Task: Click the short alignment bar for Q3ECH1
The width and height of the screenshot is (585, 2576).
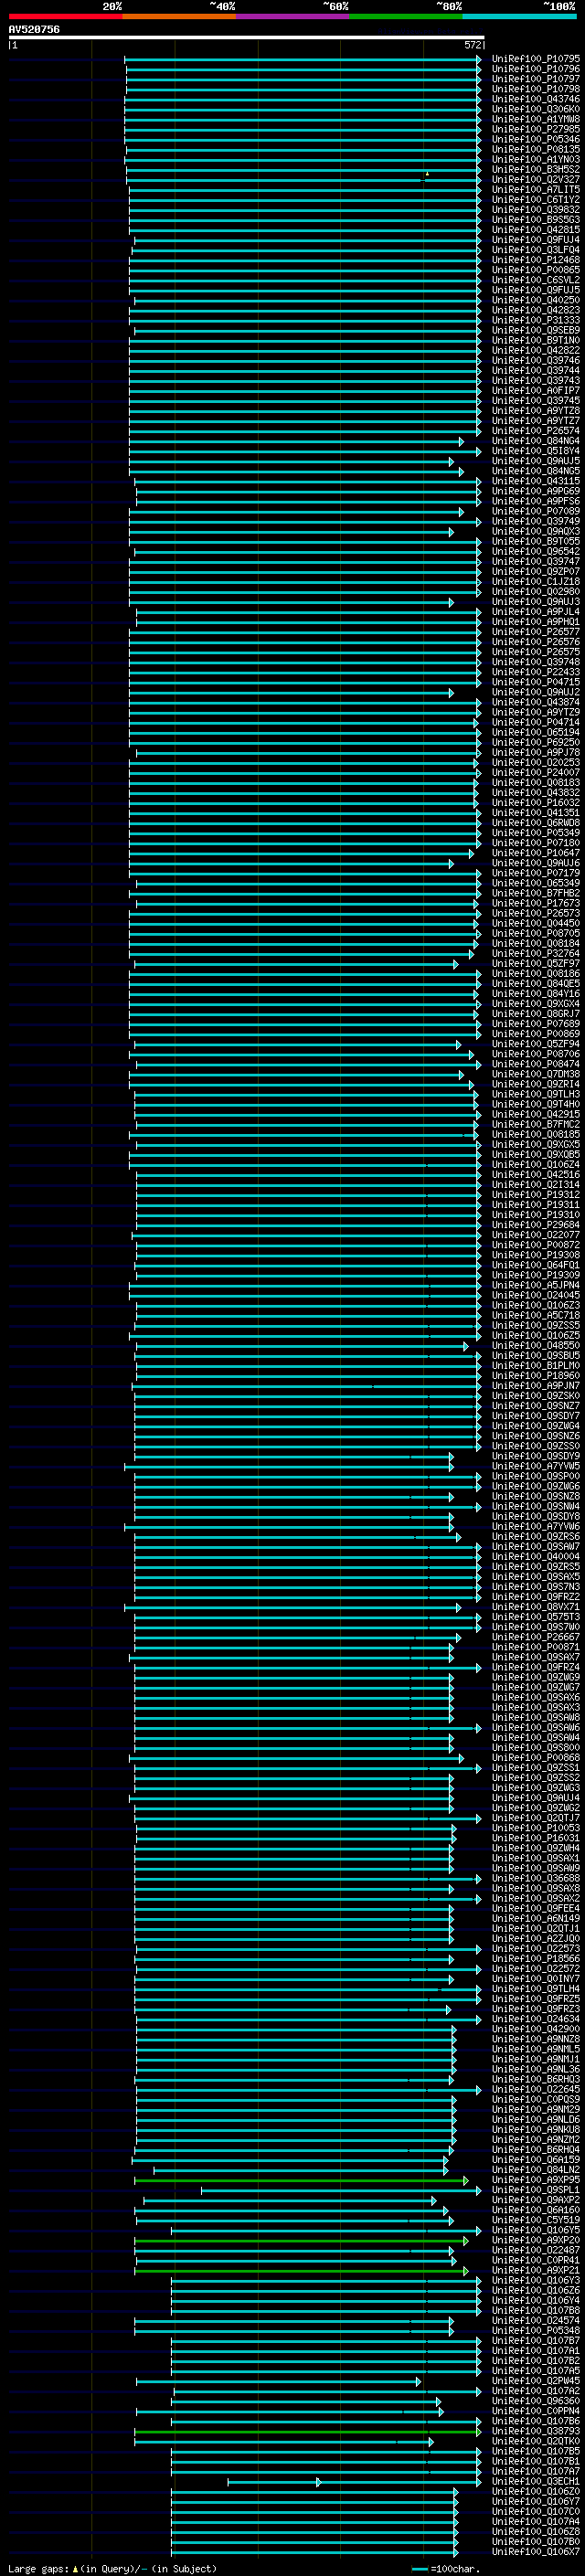Action: pos(274,2482)
